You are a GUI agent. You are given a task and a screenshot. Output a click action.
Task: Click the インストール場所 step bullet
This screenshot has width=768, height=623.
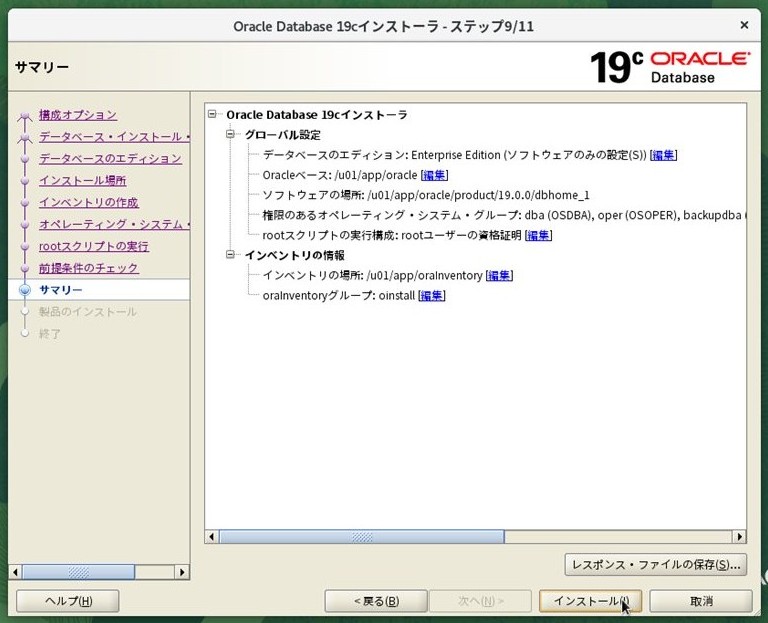point(25,181)
